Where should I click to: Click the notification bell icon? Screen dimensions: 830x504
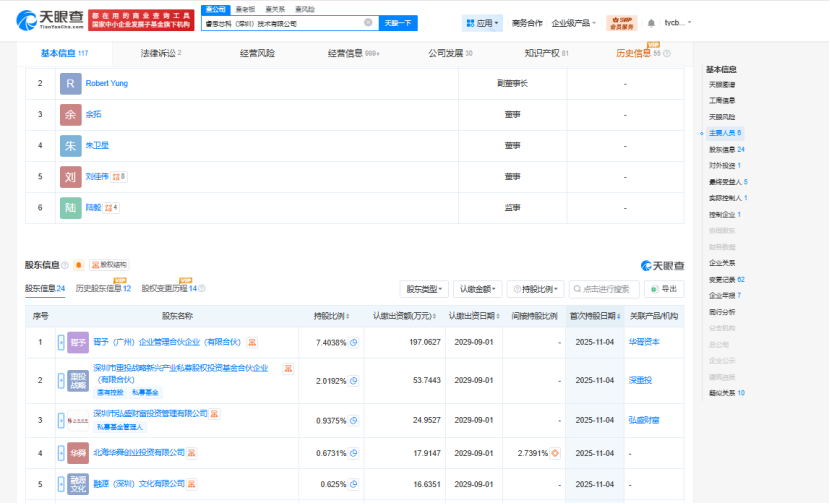coord(652,22)
